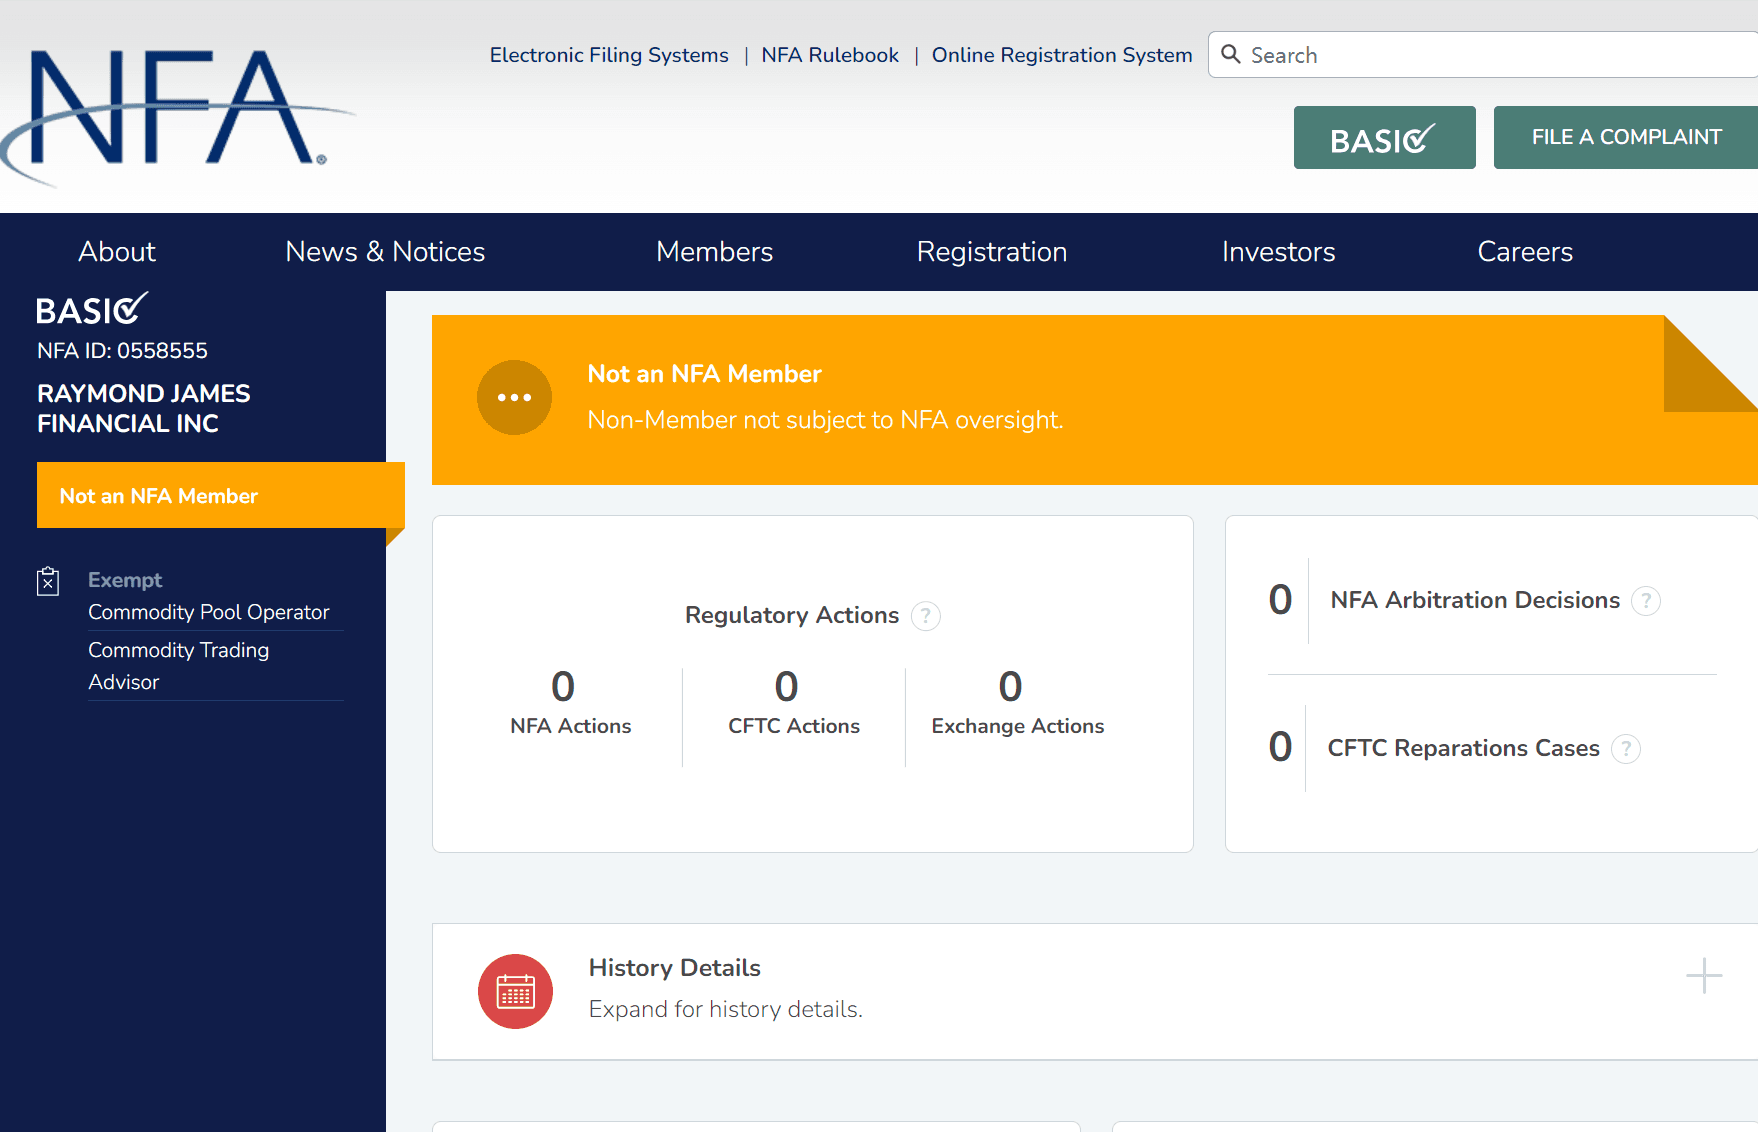The width and height of the screenshot is (1758, 1132).
Task: Click the Regulatory Actions heading
Action: pyautogui.click(x=792, y=615)
